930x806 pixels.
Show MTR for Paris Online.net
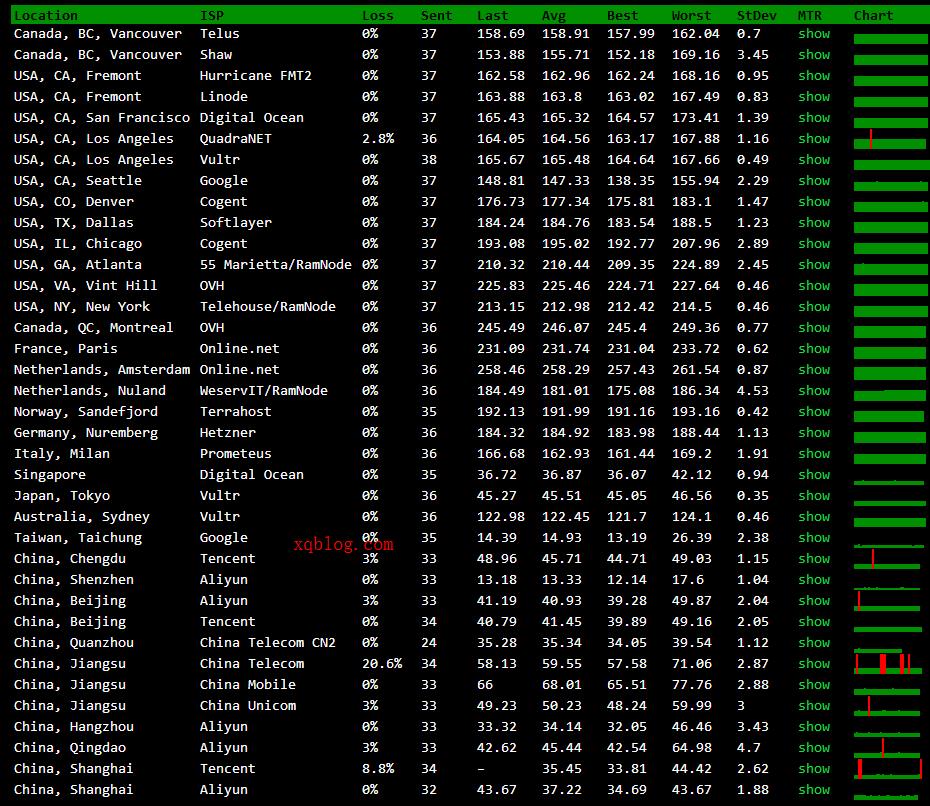click(x=814, y=349)
